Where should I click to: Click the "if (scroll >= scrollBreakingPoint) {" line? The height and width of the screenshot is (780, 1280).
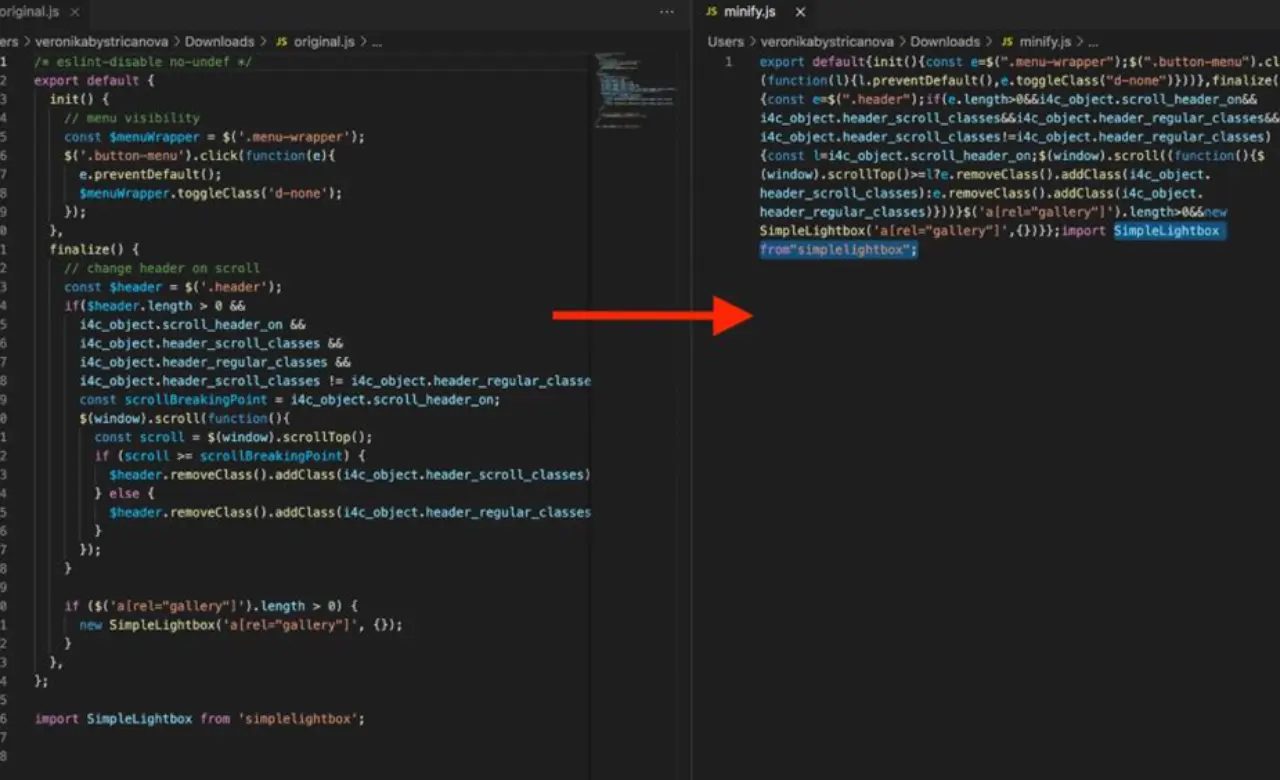click(230, 456)
